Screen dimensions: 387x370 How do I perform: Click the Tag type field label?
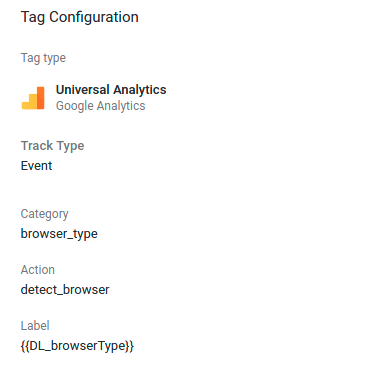coord(43,58)
